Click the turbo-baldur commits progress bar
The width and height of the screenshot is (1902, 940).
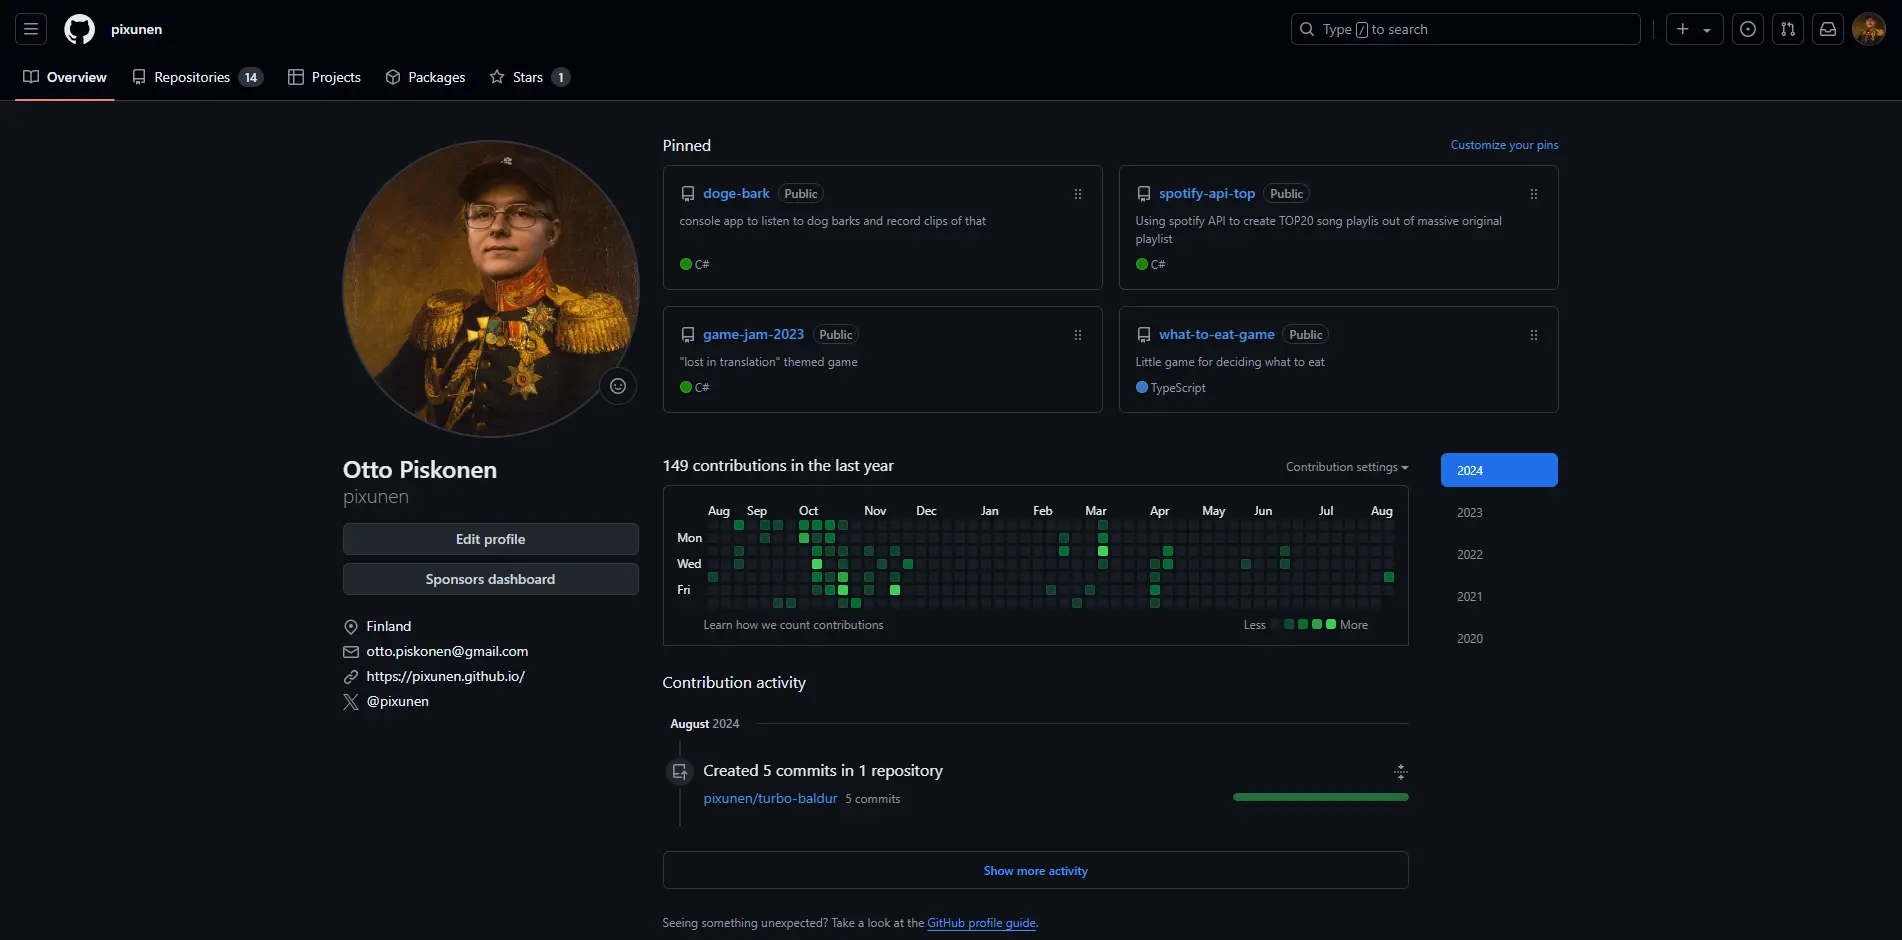tap(1321, 797)
